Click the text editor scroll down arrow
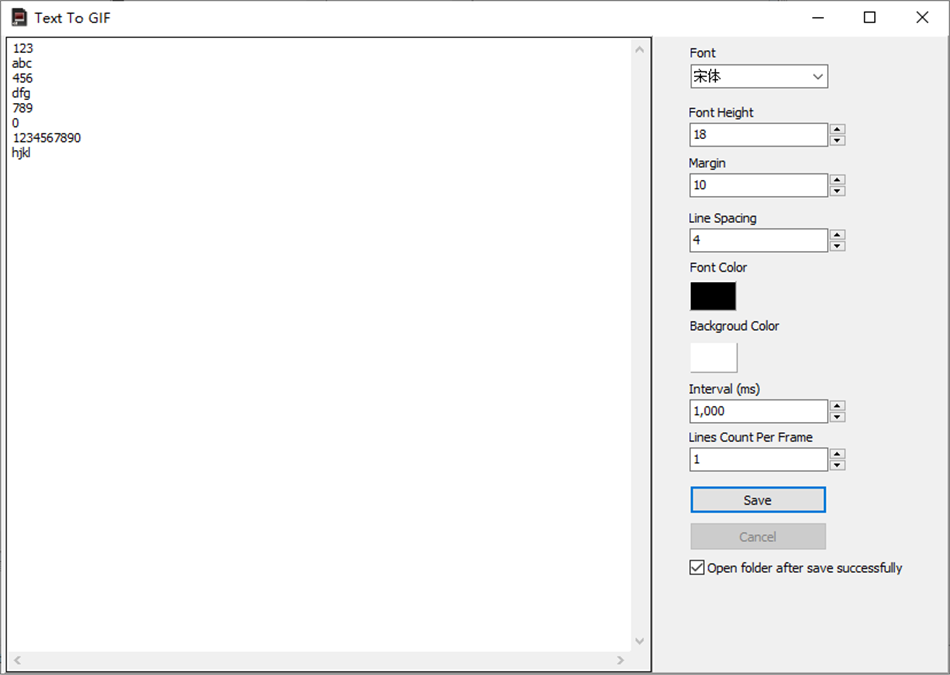 point(639,641)
